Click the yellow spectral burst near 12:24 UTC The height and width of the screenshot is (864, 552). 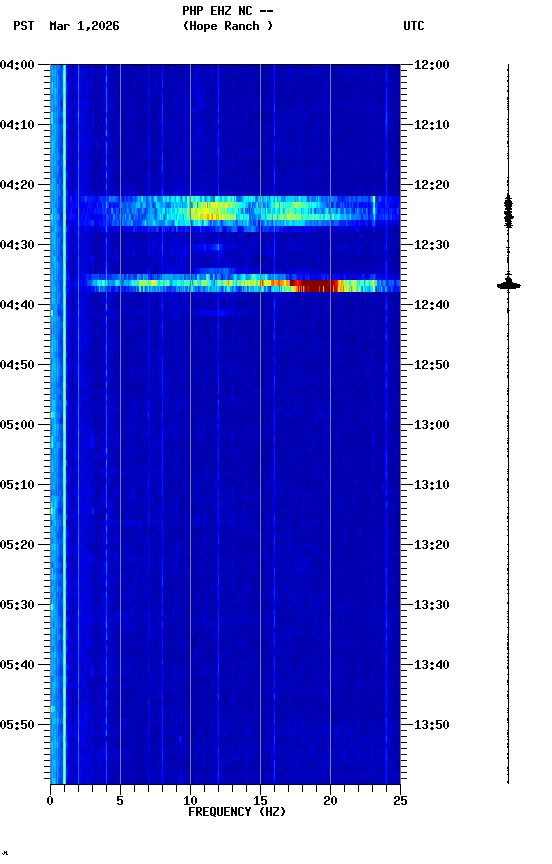click(215, 211)
